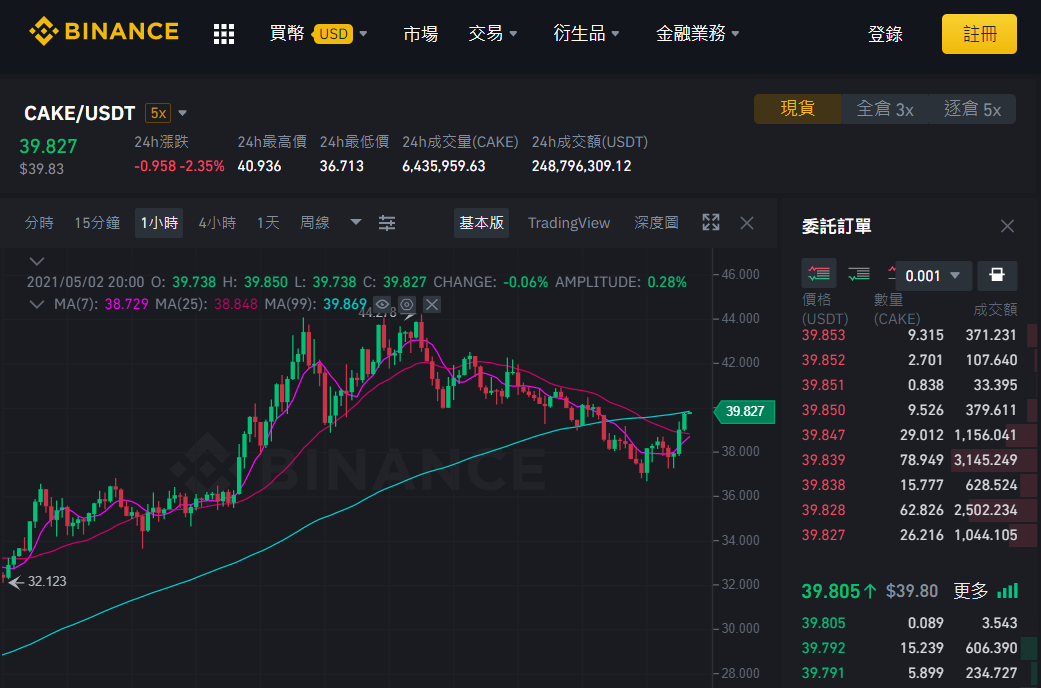1041x688 pixels.
Task: Click 更多 in order book
Action: coord(971,590)
